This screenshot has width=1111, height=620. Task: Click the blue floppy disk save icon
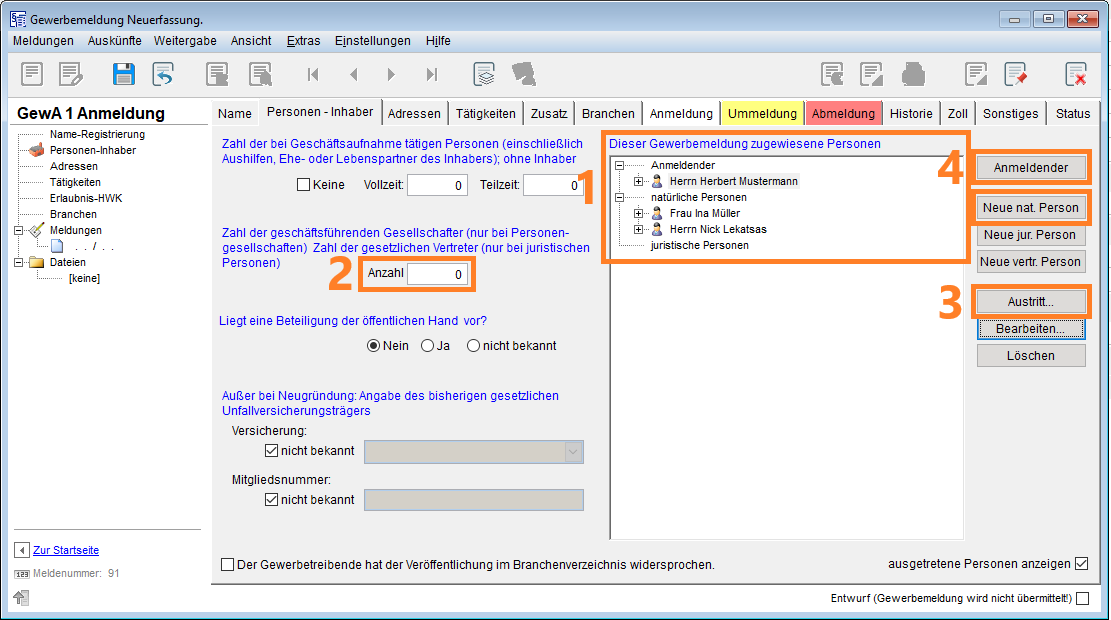click(x=124, y=74)
